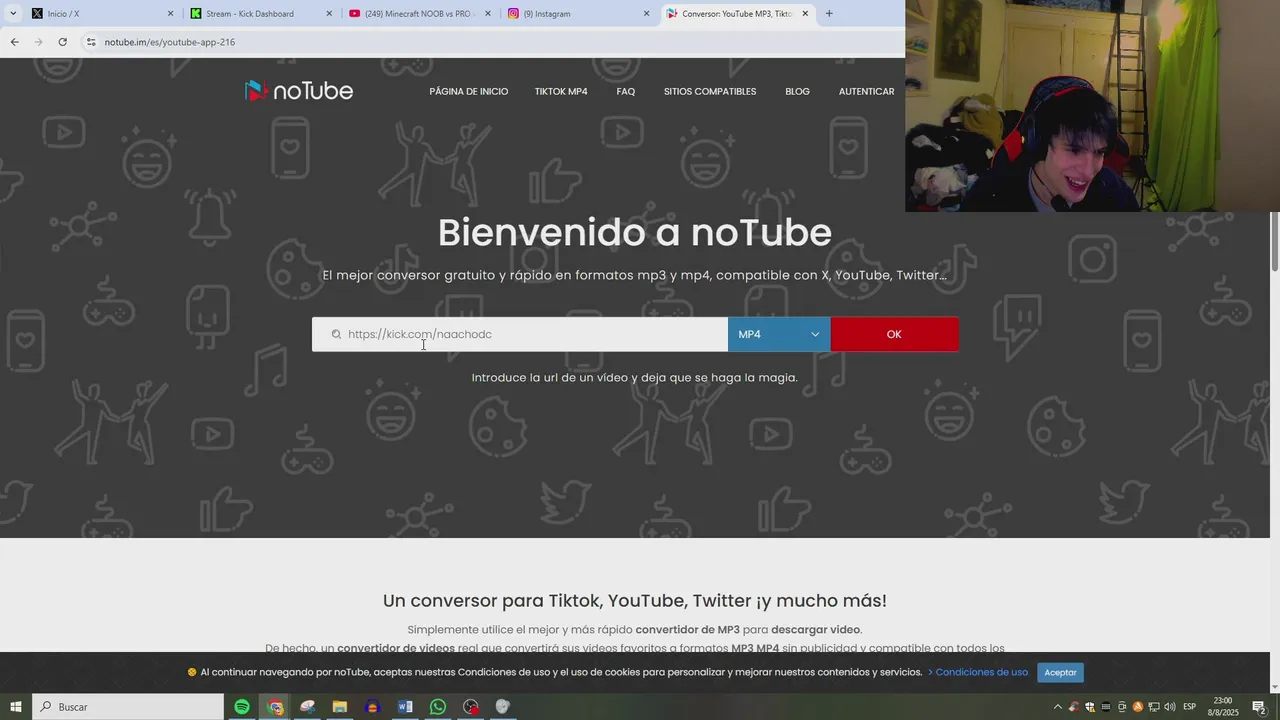This screenshot has width=1280, height=720.
Task: Open the AUTENTICAR menu link
Action: tap(866, 92)
